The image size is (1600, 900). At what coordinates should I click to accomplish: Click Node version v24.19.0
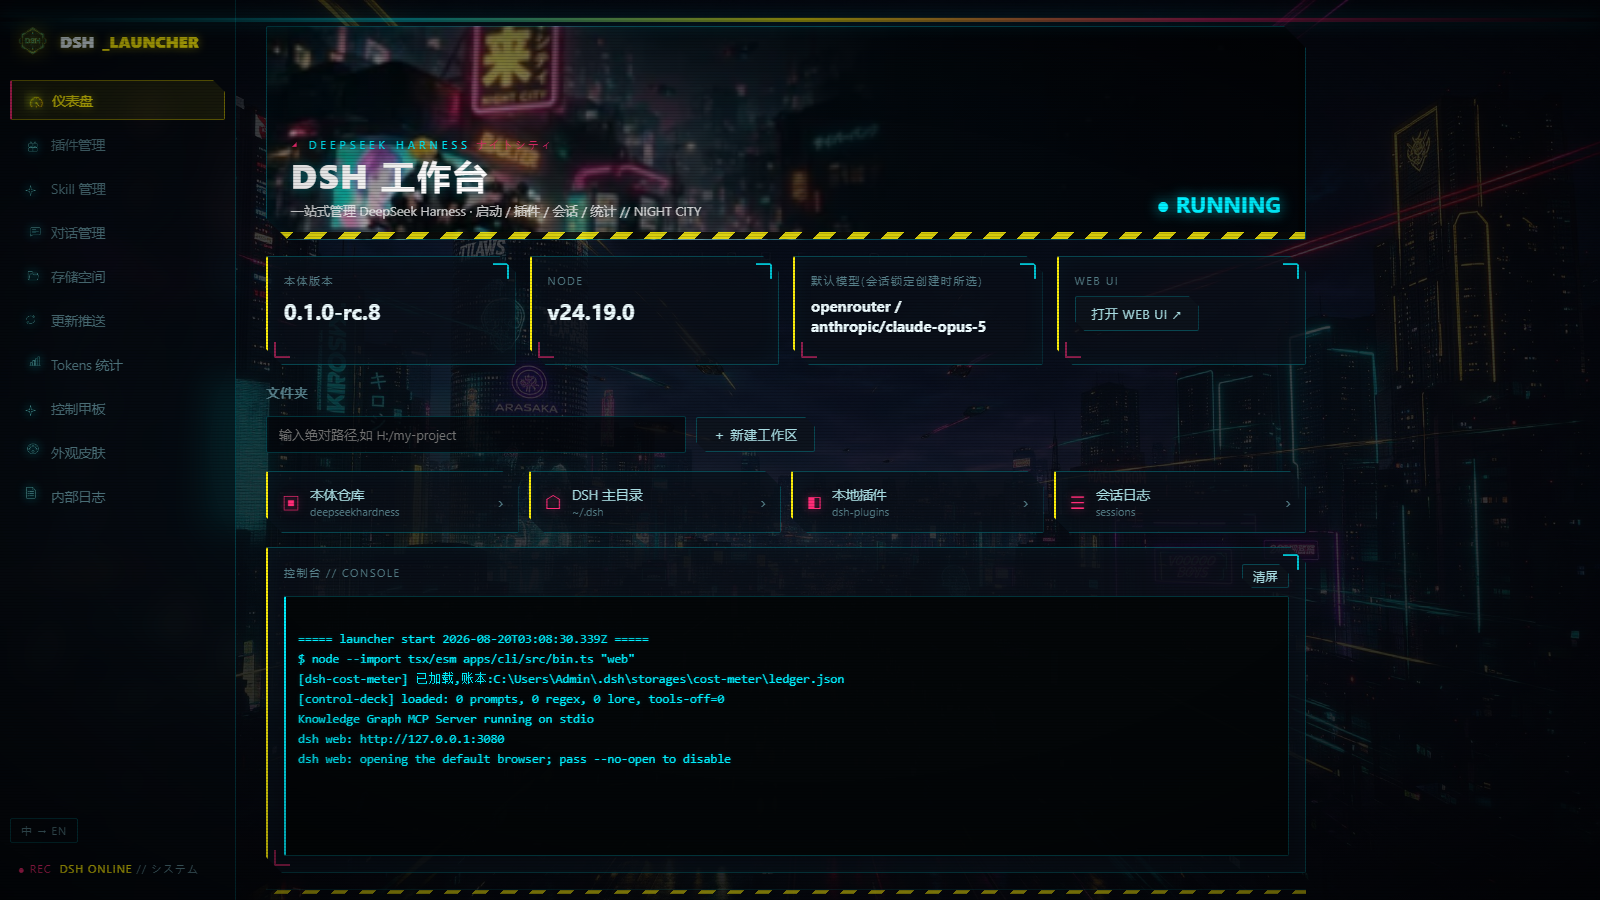pos(591,312)
